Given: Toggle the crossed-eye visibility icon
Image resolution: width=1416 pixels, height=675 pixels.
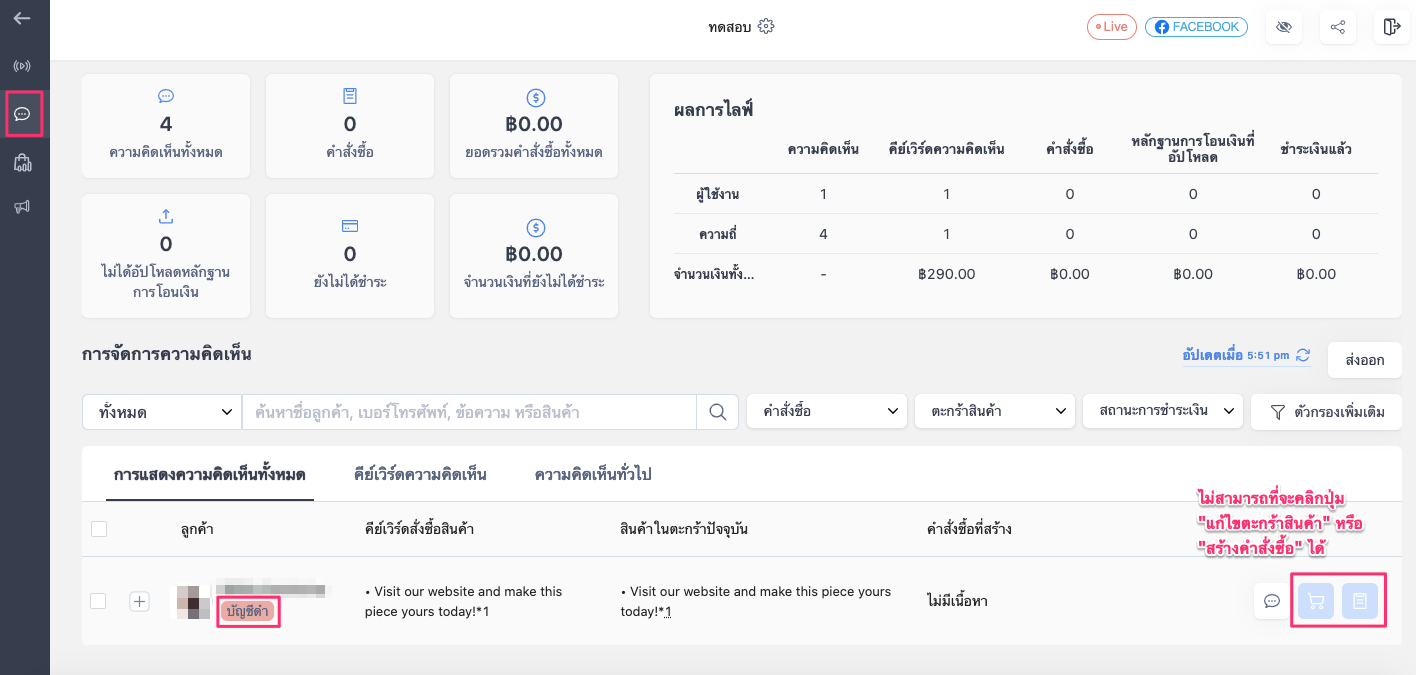Looking at the screenshot, I should 1284,27.
